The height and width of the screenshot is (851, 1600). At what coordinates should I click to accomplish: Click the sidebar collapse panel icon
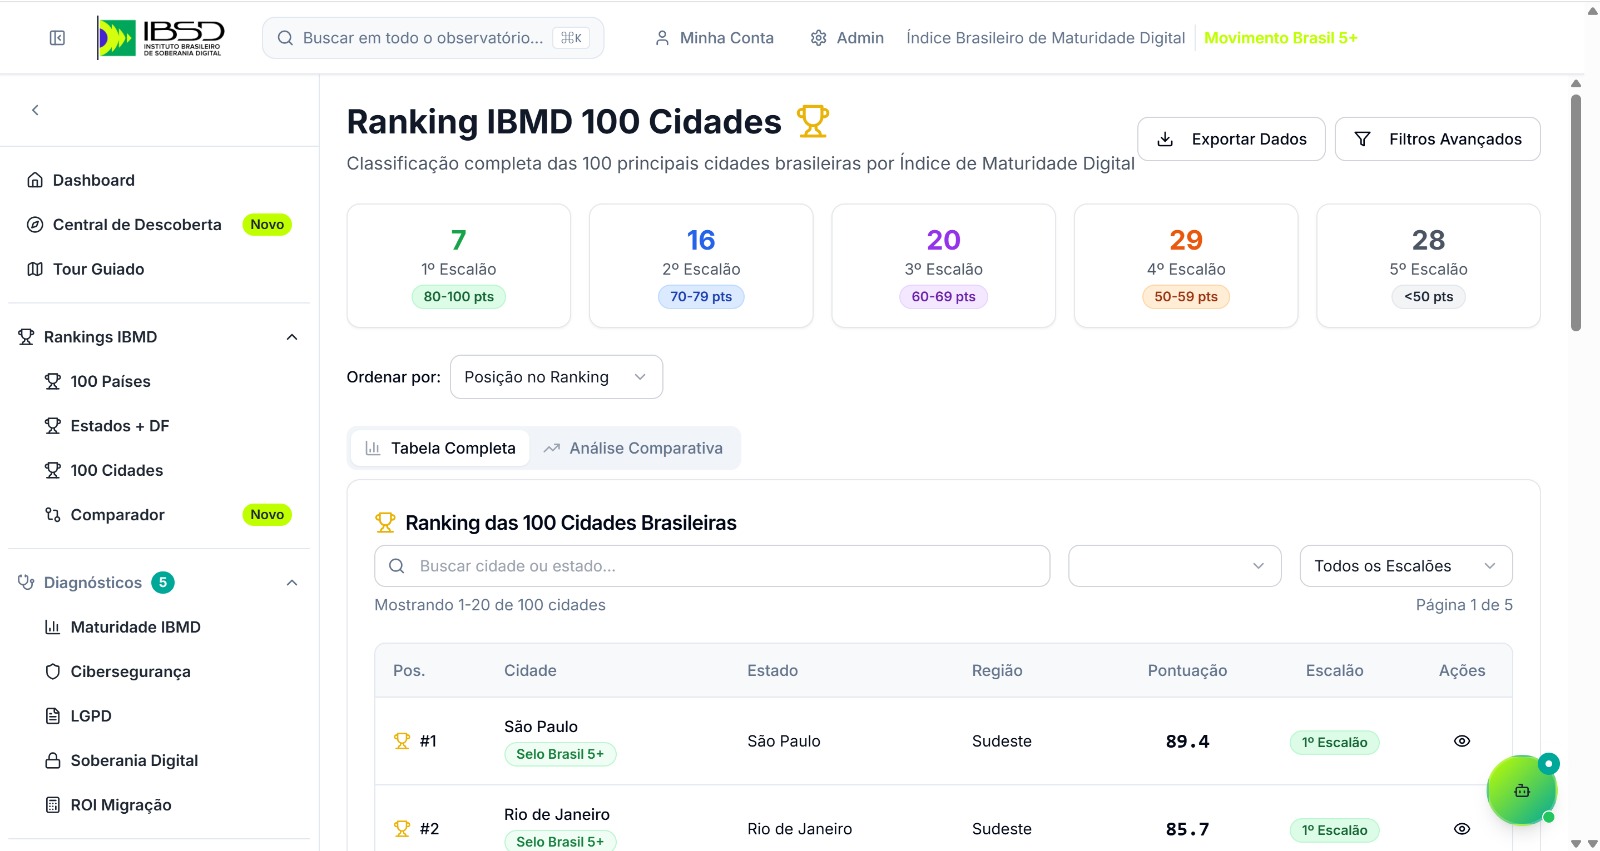(x=57, y=38)
